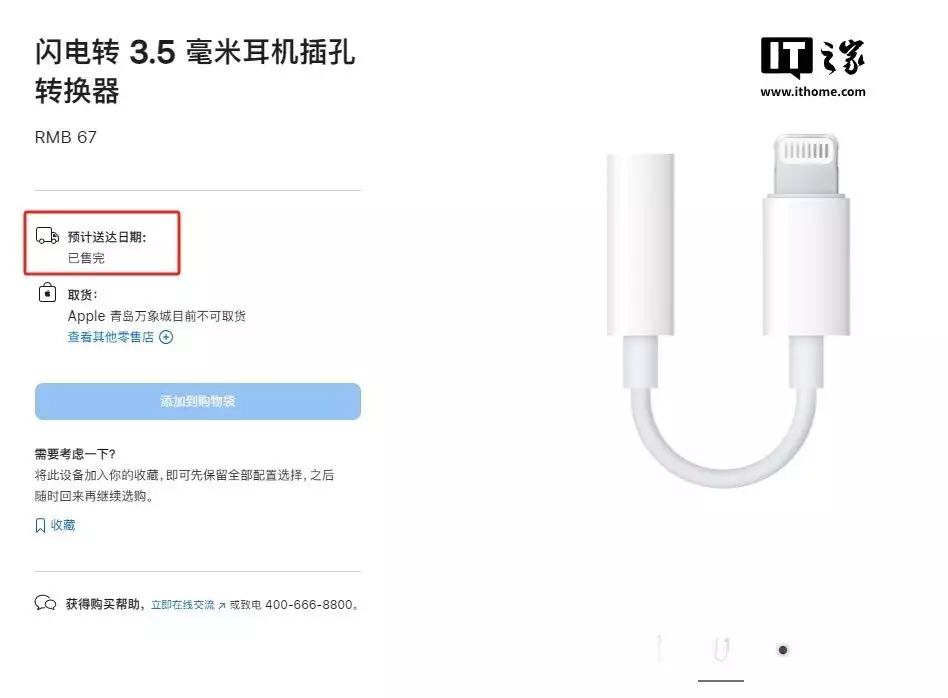Viewport: 948px width, 698px height.
Task: Open 立即在线交流 chat link
Action: [x=183, y=605]
